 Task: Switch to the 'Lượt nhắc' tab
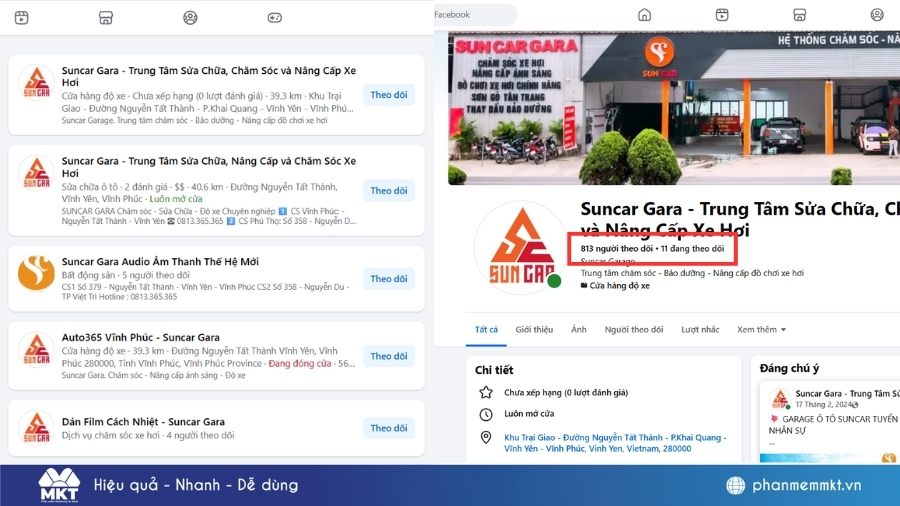pos(700,330)
